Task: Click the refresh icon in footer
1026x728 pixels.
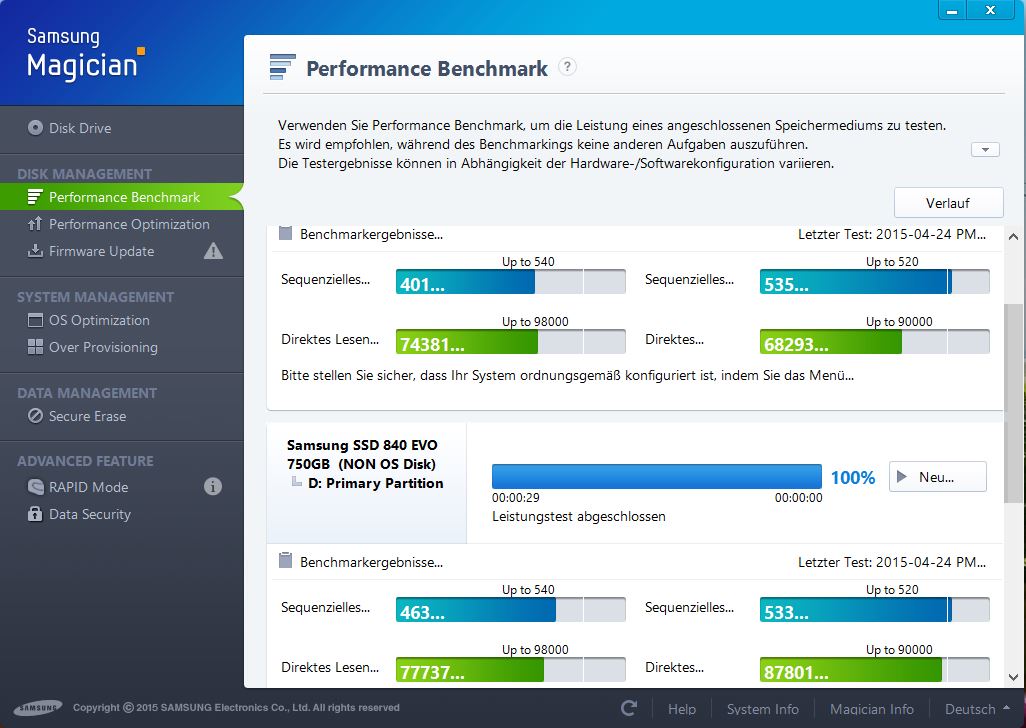Action: 629,708
